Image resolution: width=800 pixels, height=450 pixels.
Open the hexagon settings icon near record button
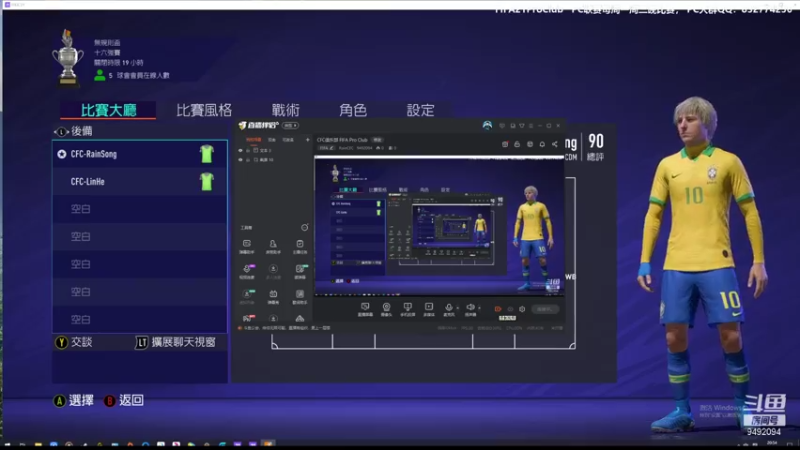522,309
